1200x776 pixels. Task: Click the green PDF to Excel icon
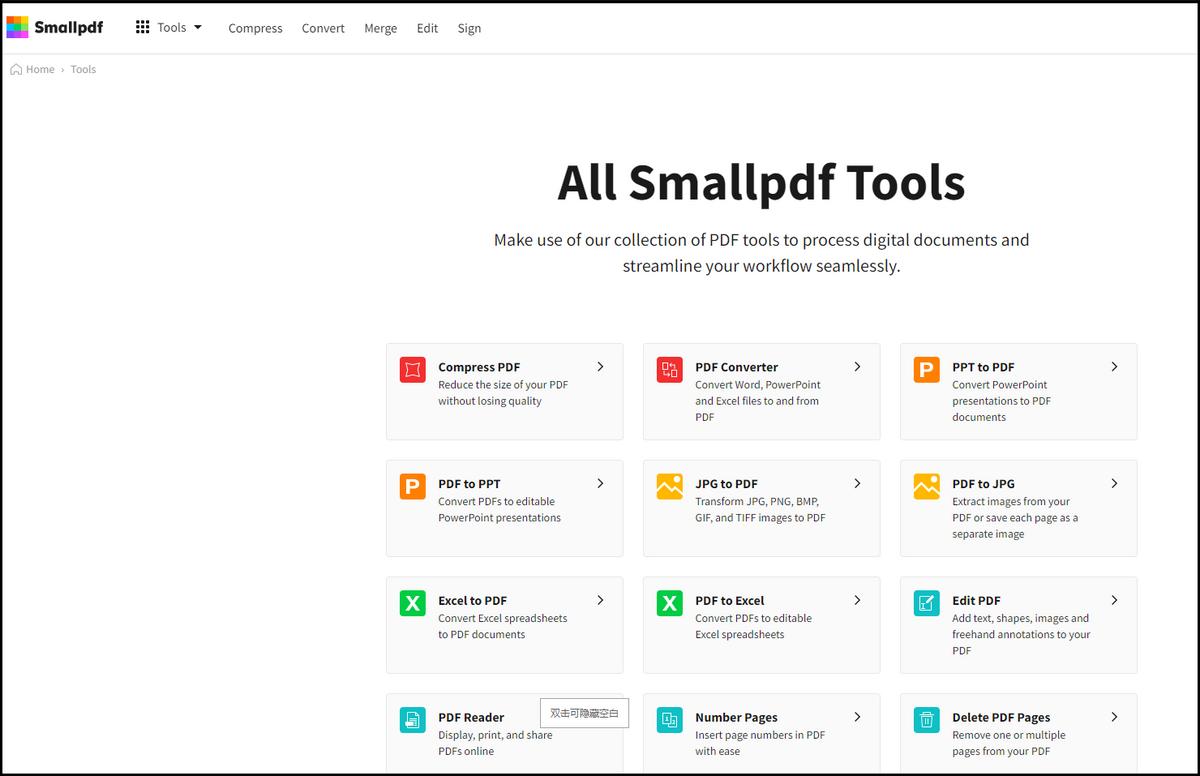(669, 603)
